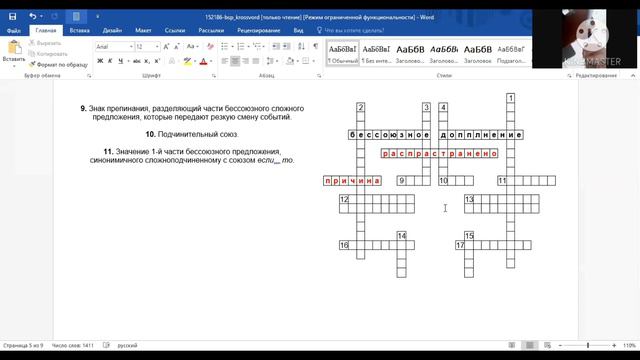Apply bulleted list formatting
Screen dimensions: 640x360
pos(224,47)
